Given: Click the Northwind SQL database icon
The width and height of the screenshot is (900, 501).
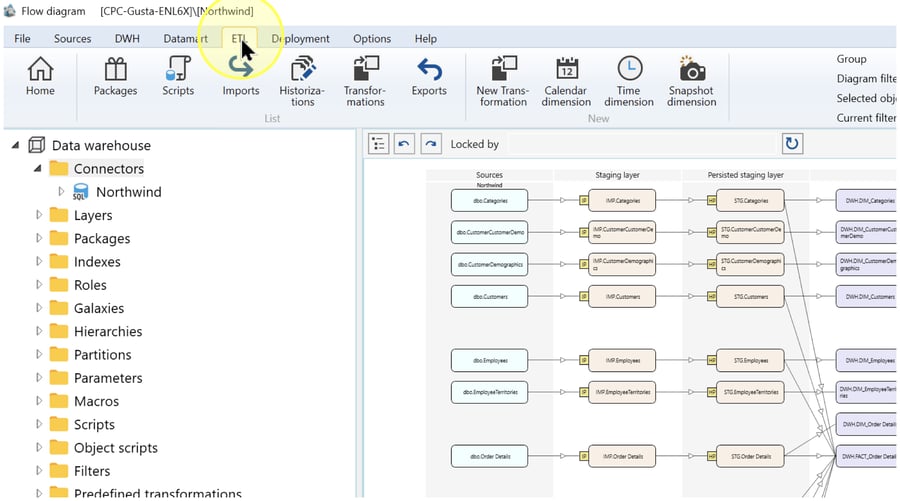Looking at the screenshot, I should point(80,192).
